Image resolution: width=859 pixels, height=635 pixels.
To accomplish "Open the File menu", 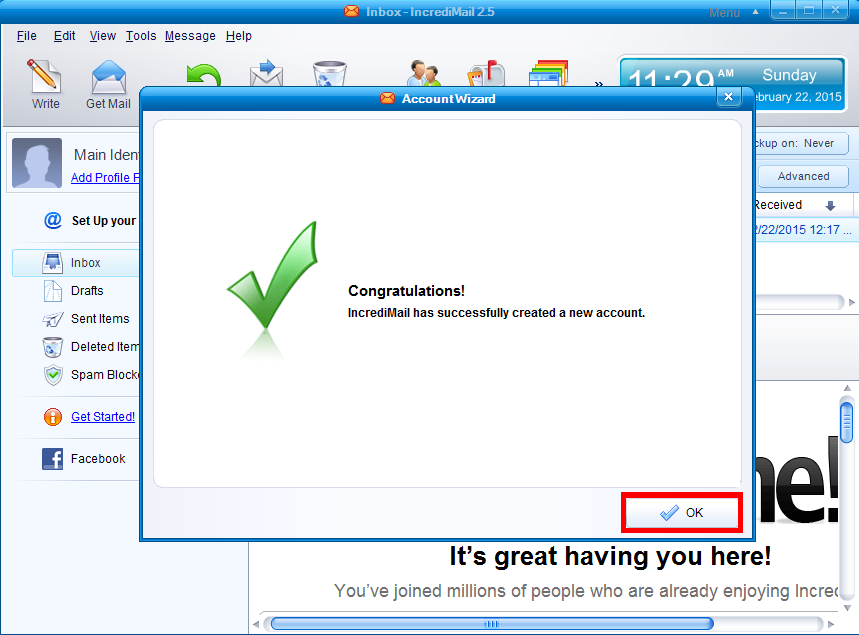I will 27,36.
